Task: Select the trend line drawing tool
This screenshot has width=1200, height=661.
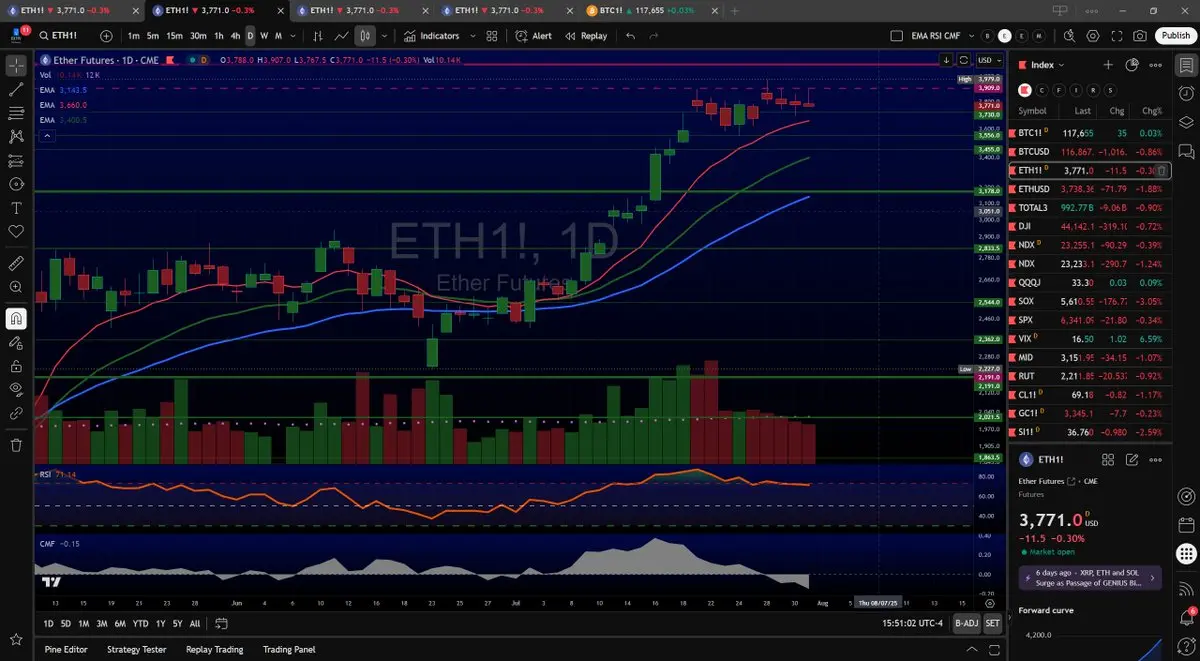Action: coord(16,89)
